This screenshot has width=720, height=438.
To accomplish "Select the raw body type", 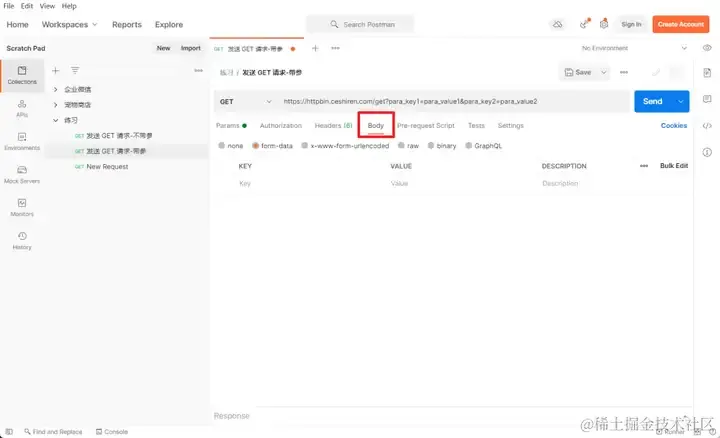I will pyautogui.click(x=408, y=146).
